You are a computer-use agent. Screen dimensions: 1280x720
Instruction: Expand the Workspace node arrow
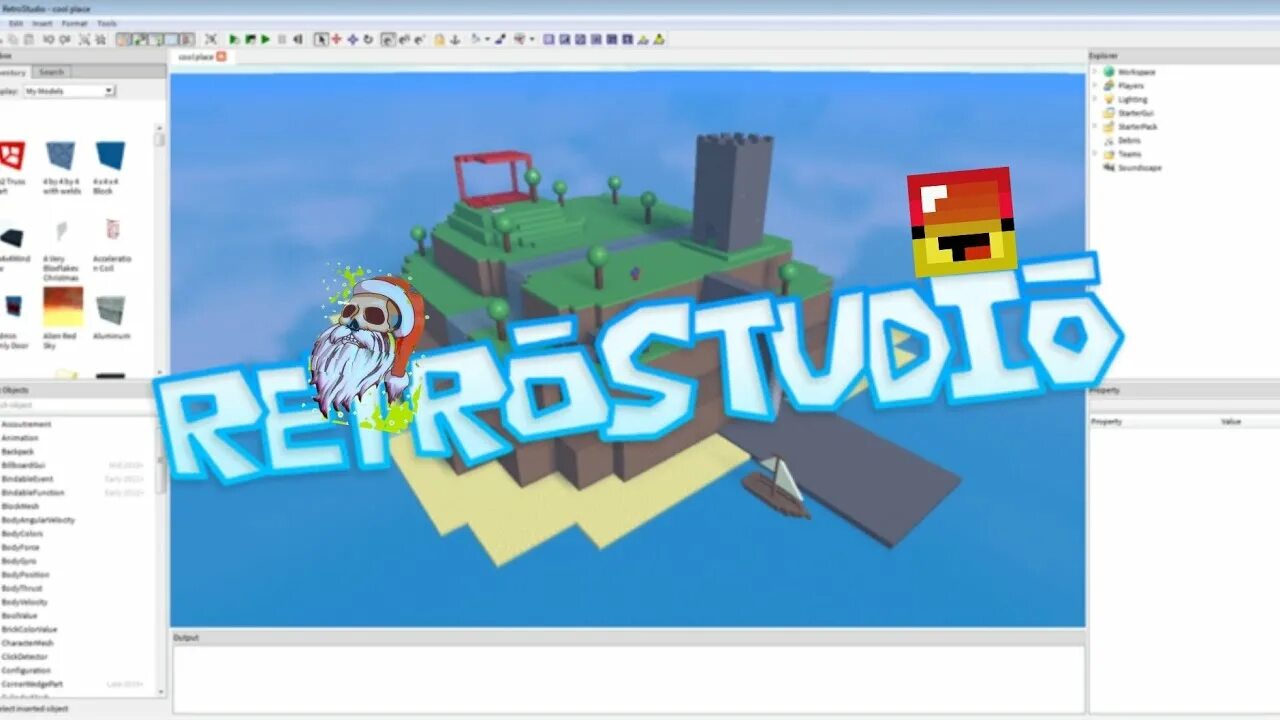(x=1095, y=72)
